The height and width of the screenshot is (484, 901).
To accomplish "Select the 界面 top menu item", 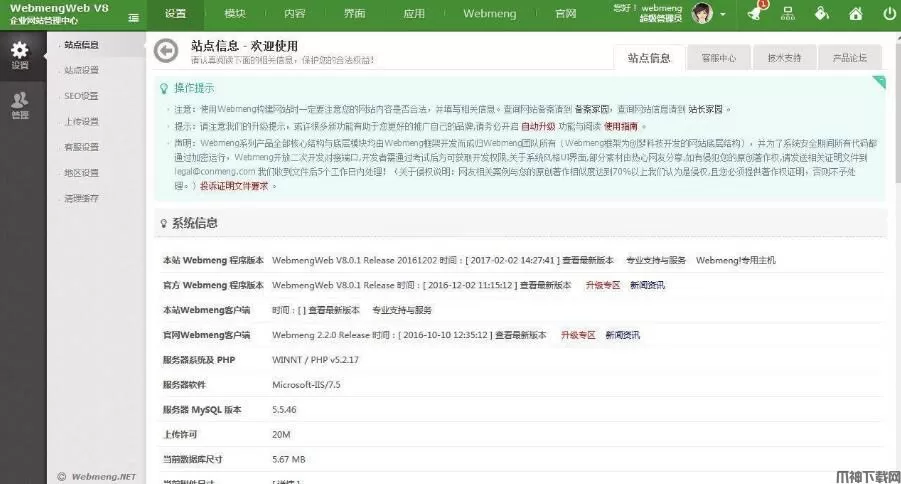I will [x=355, y=14].
